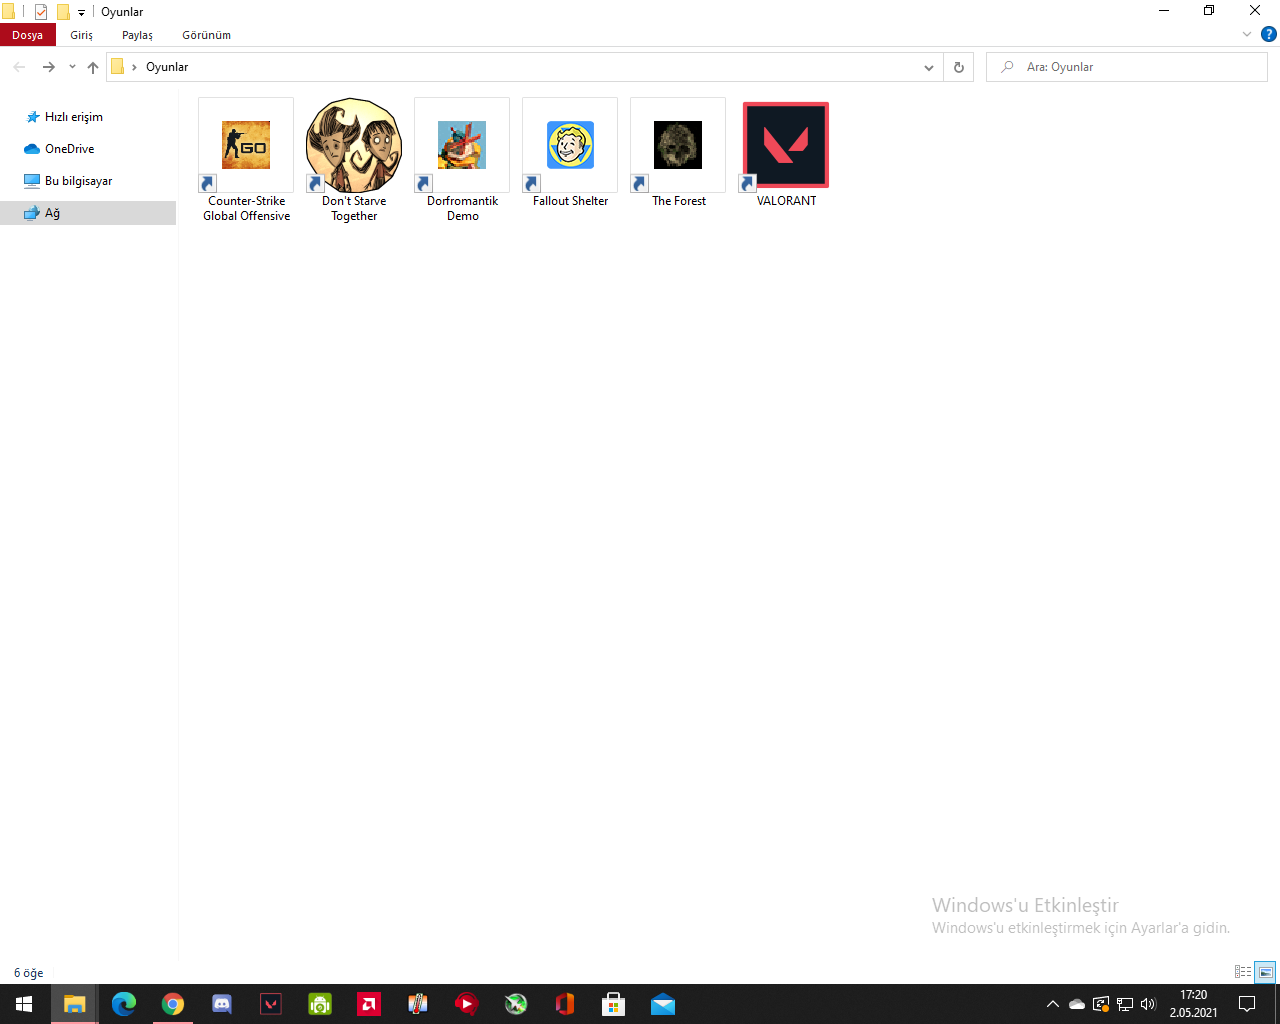Open the blue Help question mark
The image size is (1280, 1024).
click(1269, 34)
